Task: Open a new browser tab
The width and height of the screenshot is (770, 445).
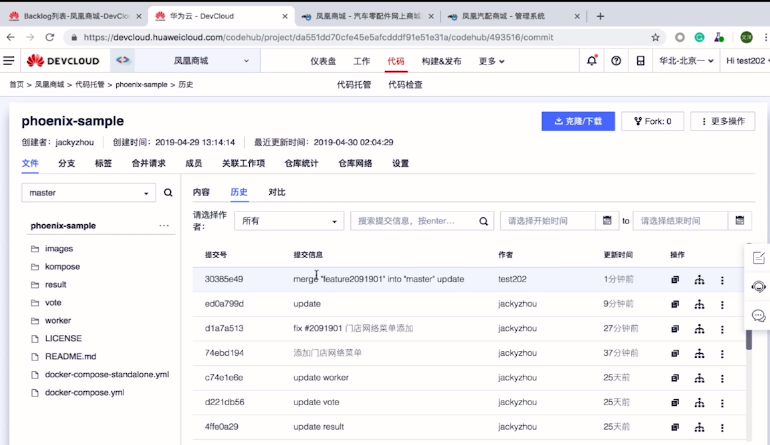Action: (x=600, y=16)
